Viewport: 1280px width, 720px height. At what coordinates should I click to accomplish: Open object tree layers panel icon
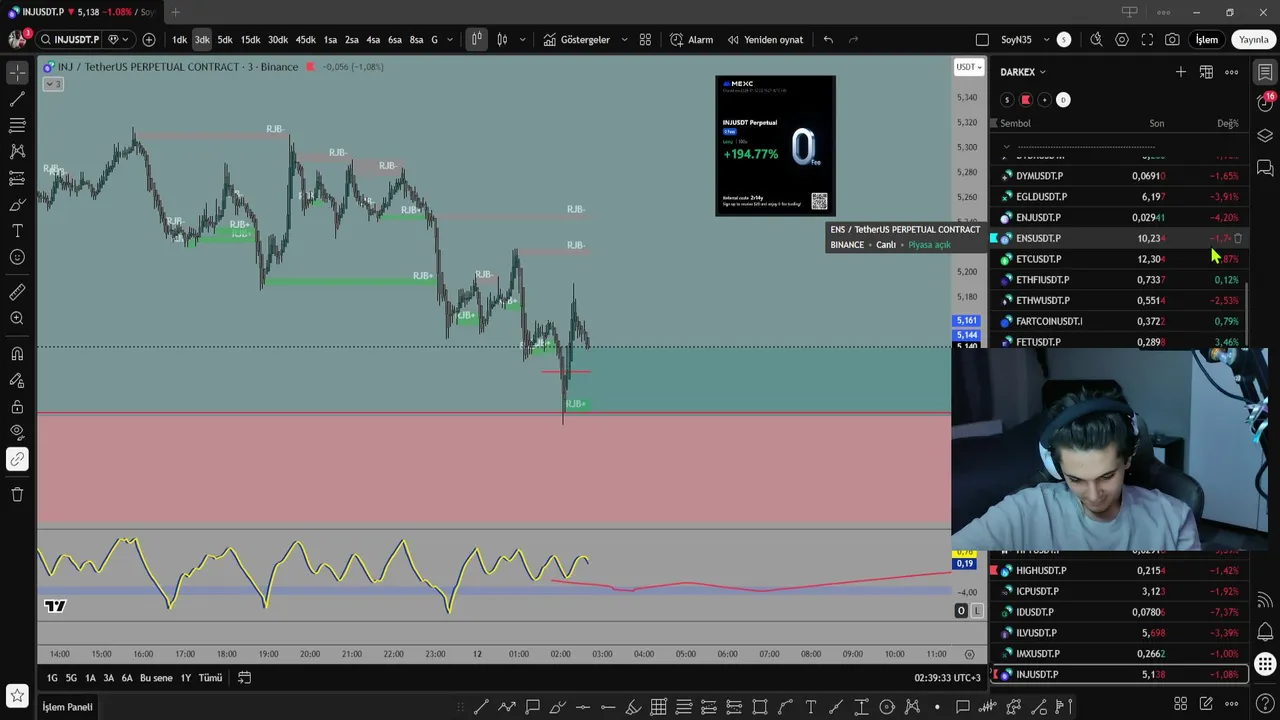coord(1265,136)
